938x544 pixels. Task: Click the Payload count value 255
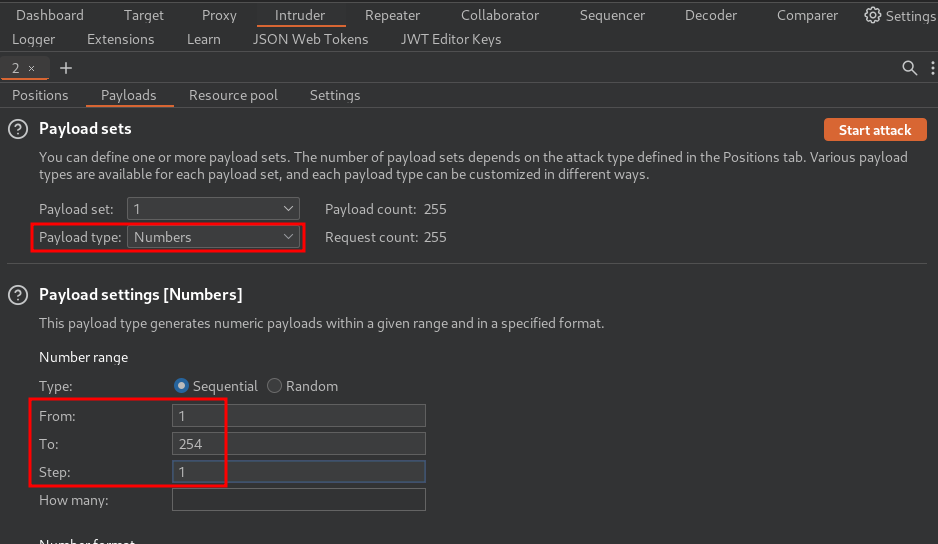point(435,209)
